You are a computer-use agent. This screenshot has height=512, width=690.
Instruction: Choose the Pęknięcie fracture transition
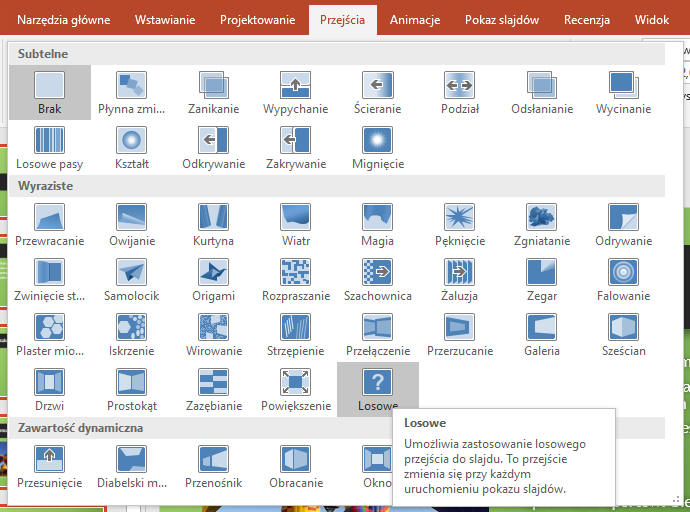459,224
